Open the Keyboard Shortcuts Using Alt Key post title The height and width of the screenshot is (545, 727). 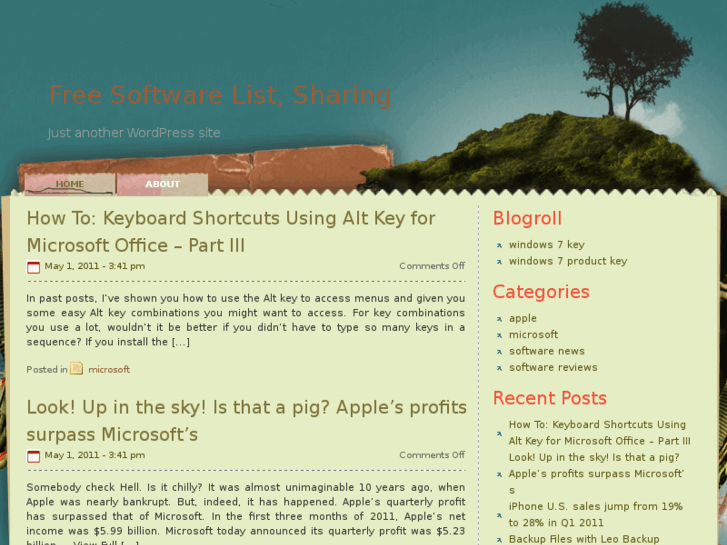pyautogui.click(x=231, y=232)
